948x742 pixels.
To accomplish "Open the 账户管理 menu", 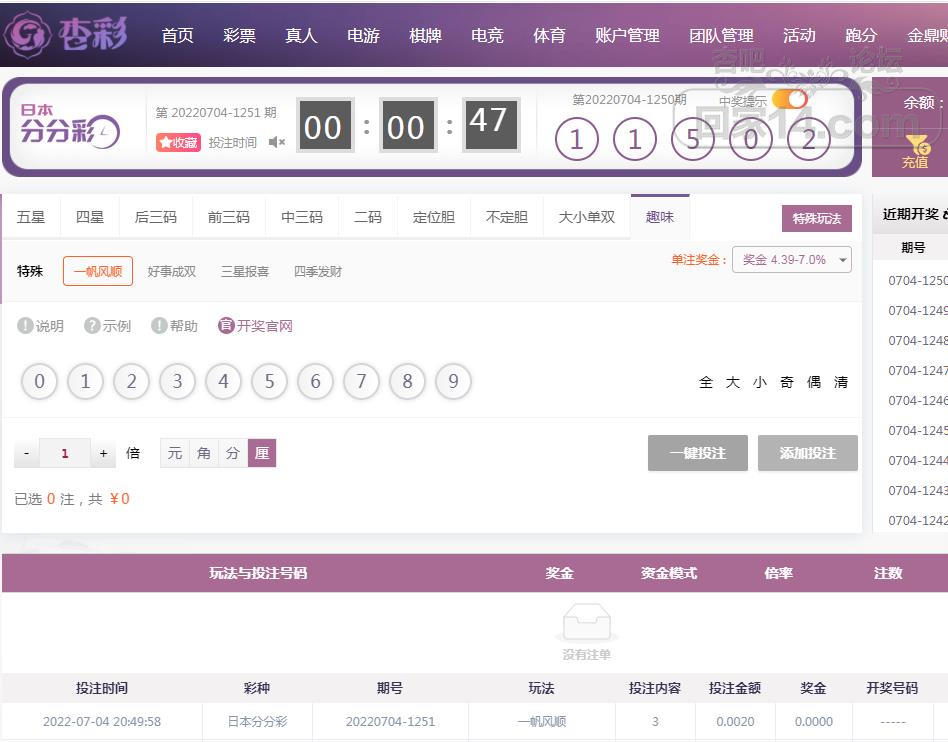I will point(627,35).
